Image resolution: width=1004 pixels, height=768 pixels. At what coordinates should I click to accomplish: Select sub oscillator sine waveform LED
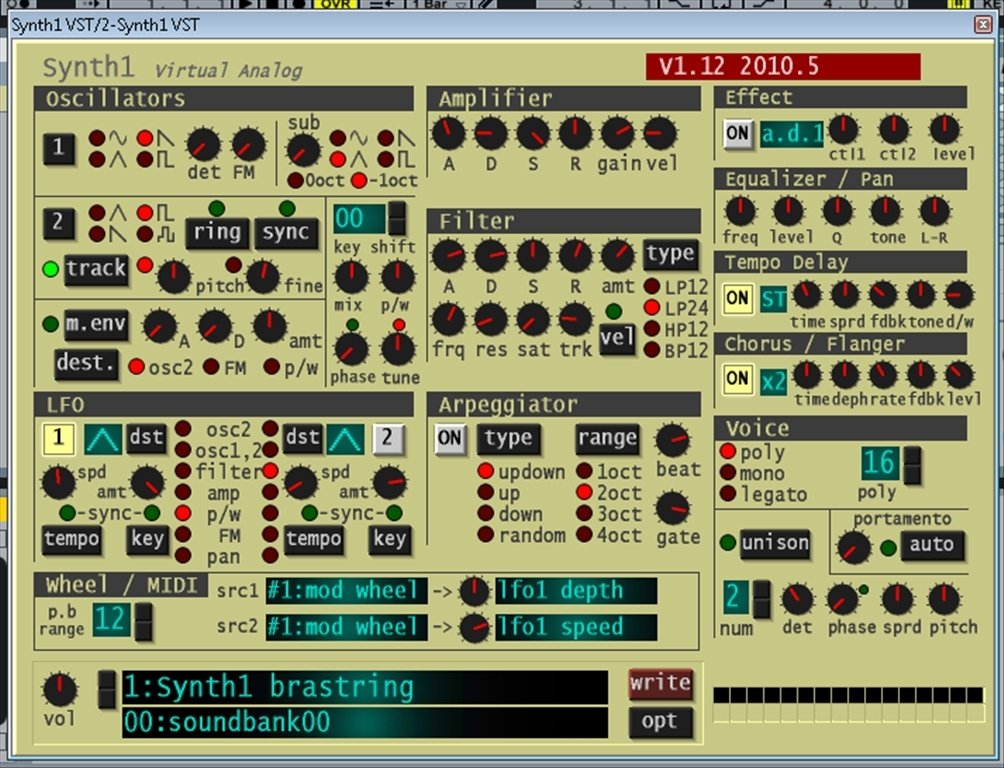pos(337,138)
